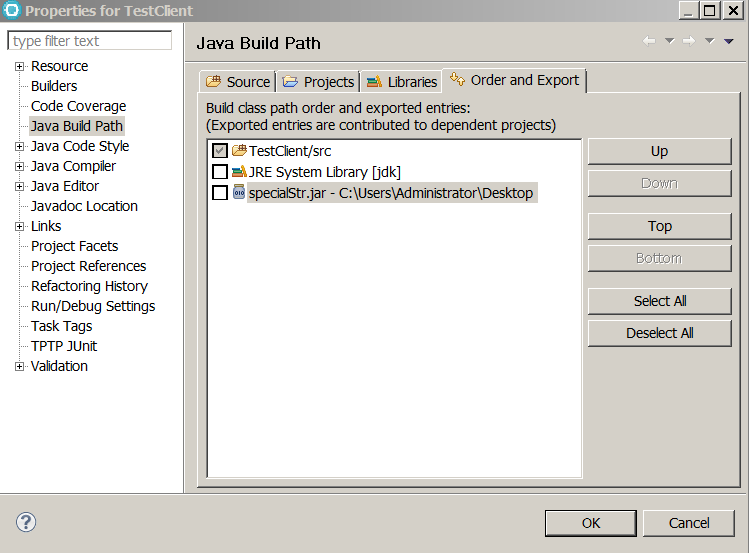Expand the Java Compiler node
This screenshot has width=749, height=553.
(x=19, y=167)
